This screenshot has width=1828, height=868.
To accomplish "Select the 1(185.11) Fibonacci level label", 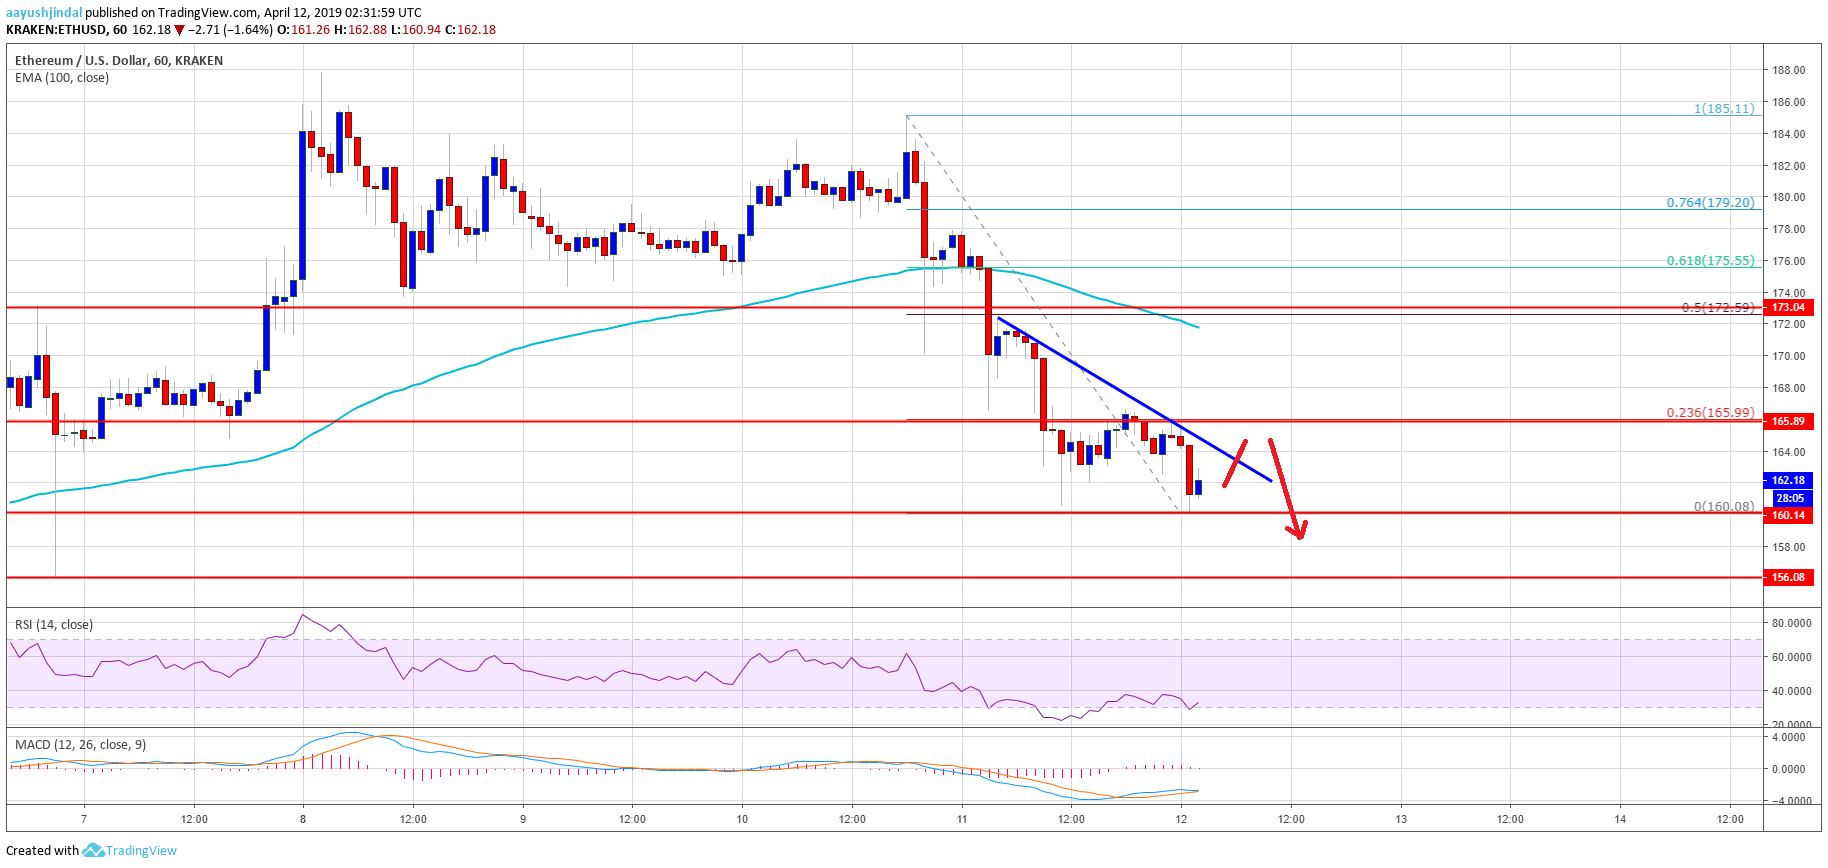I will (1724, 108).
